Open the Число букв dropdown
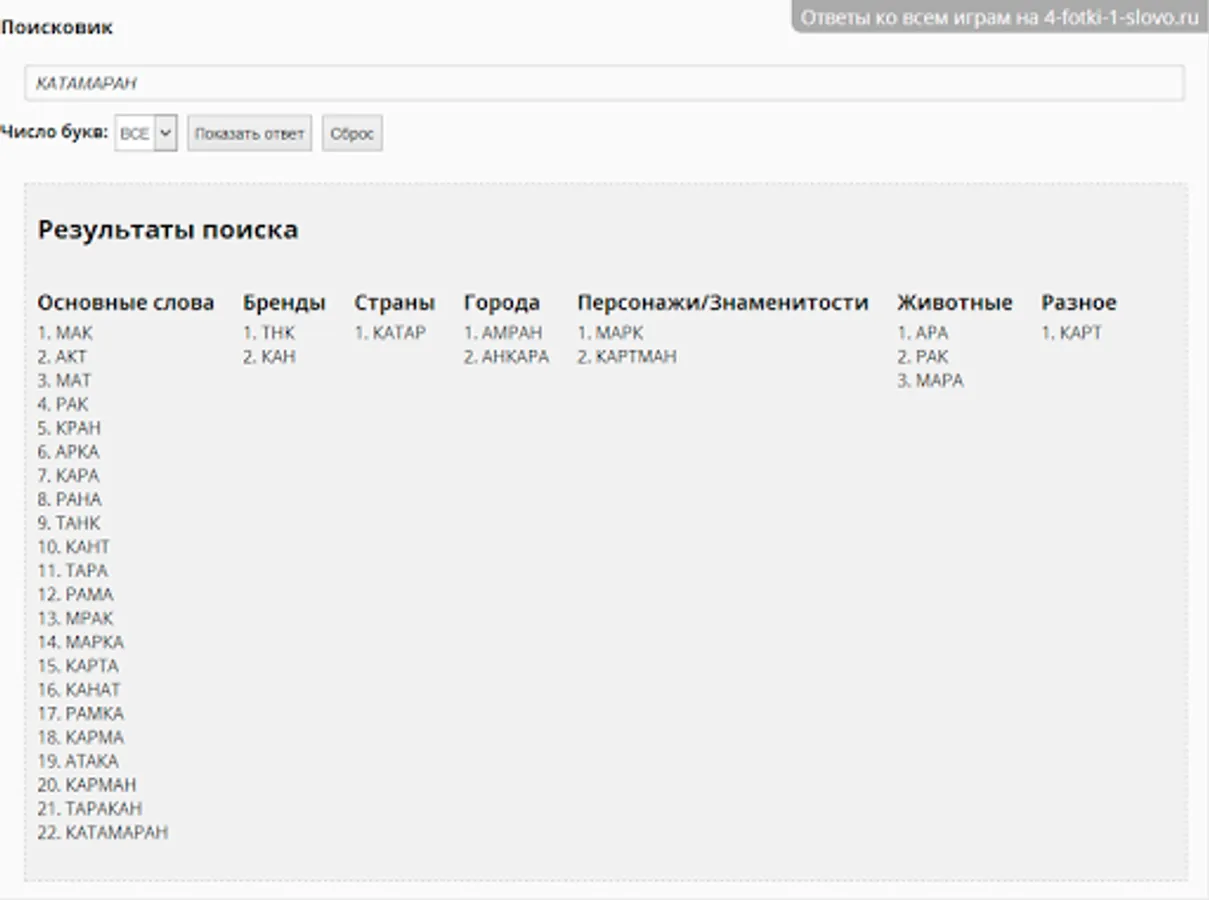Screen dimensions: 1209x900 coord(146,133)
